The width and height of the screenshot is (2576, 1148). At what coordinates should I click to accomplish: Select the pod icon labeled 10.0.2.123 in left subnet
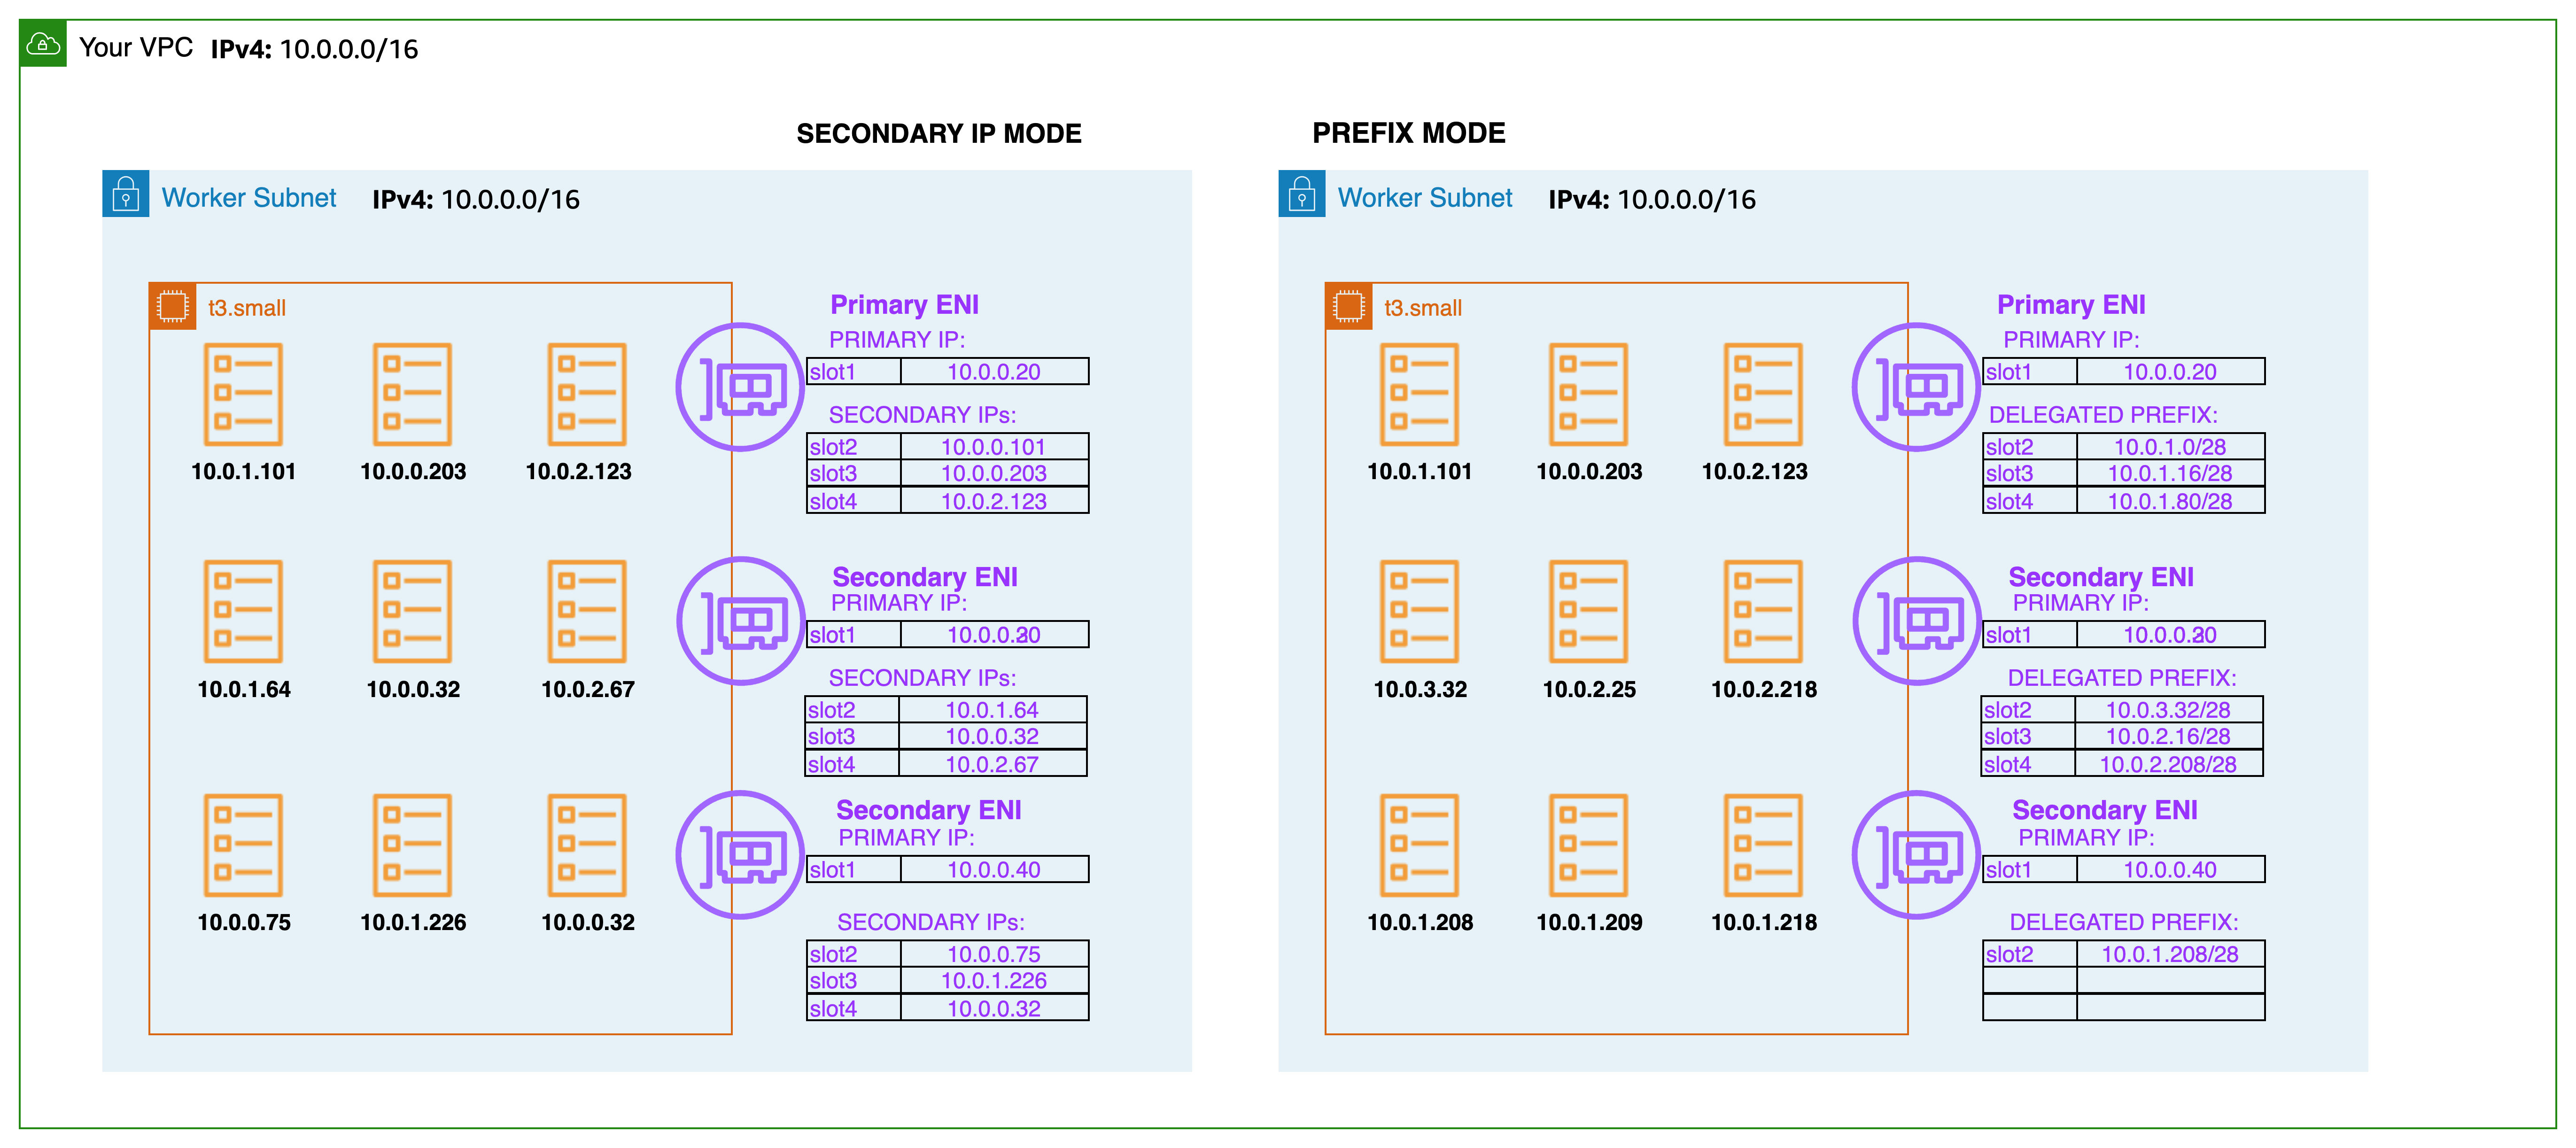[586, 393]
